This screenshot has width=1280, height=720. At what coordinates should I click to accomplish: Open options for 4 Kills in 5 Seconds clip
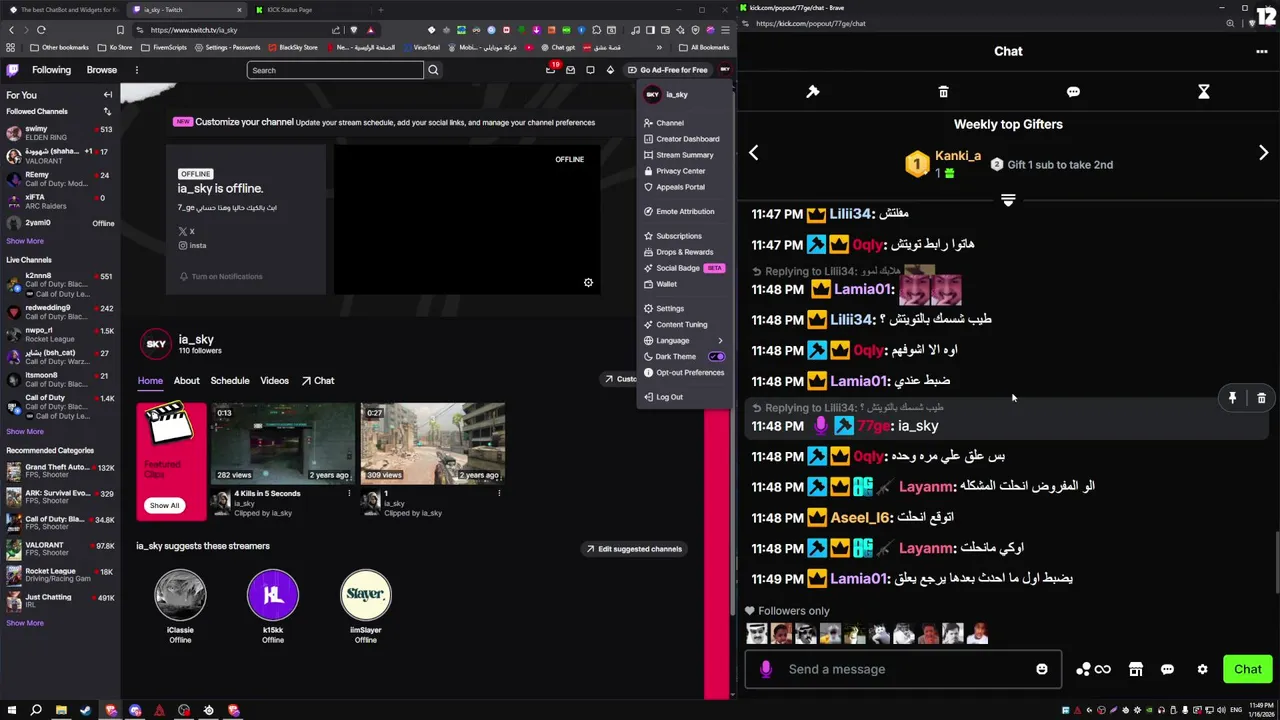[349, 493]
